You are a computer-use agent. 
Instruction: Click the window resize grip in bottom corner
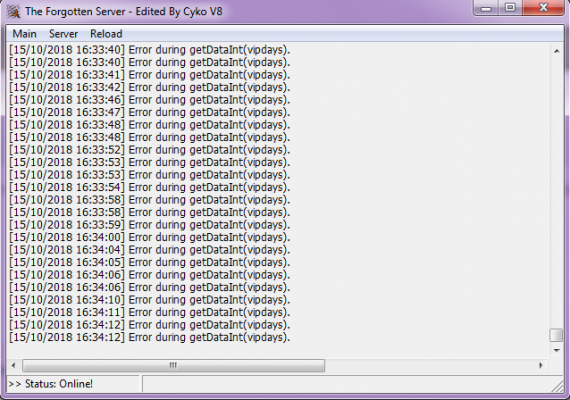coord(558,386)
